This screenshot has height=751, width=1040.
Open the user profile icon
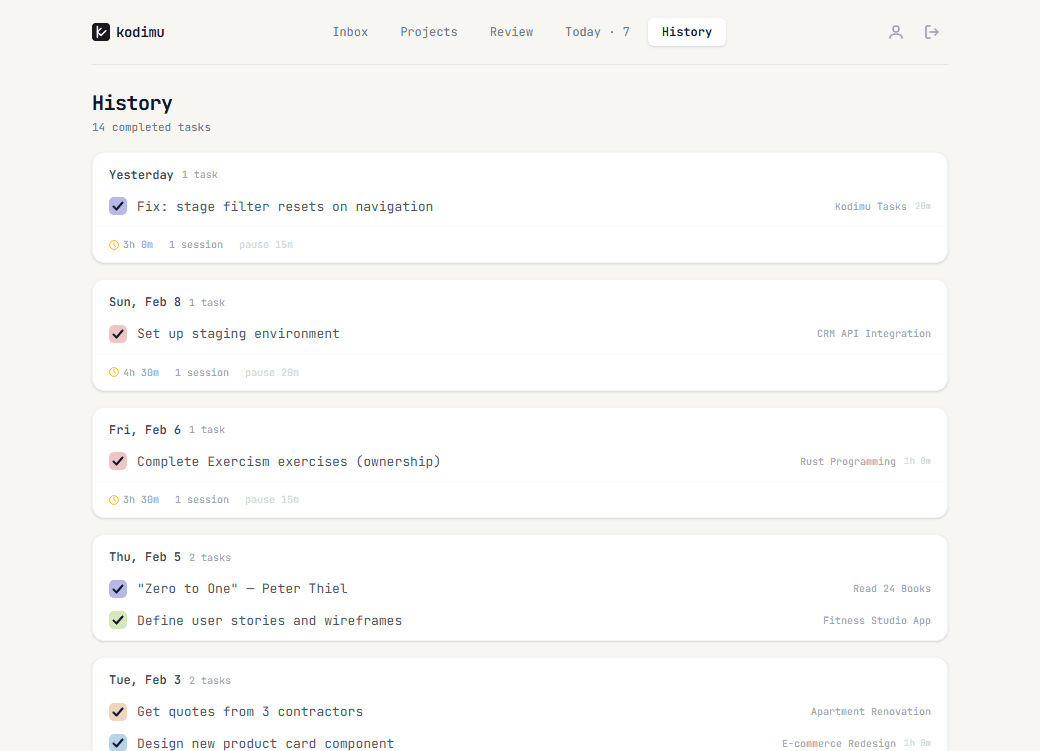(x=896, y=31)
